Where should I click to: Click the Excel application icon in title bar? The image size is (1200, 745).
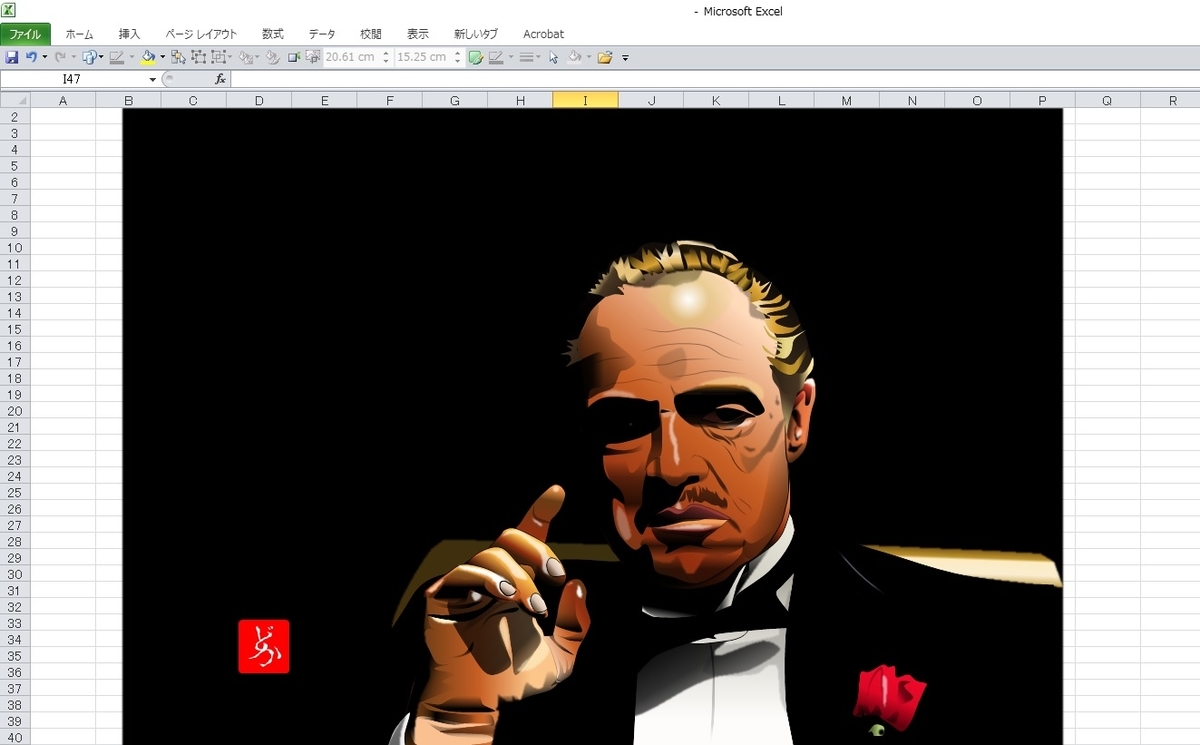(x=9, y=10)
